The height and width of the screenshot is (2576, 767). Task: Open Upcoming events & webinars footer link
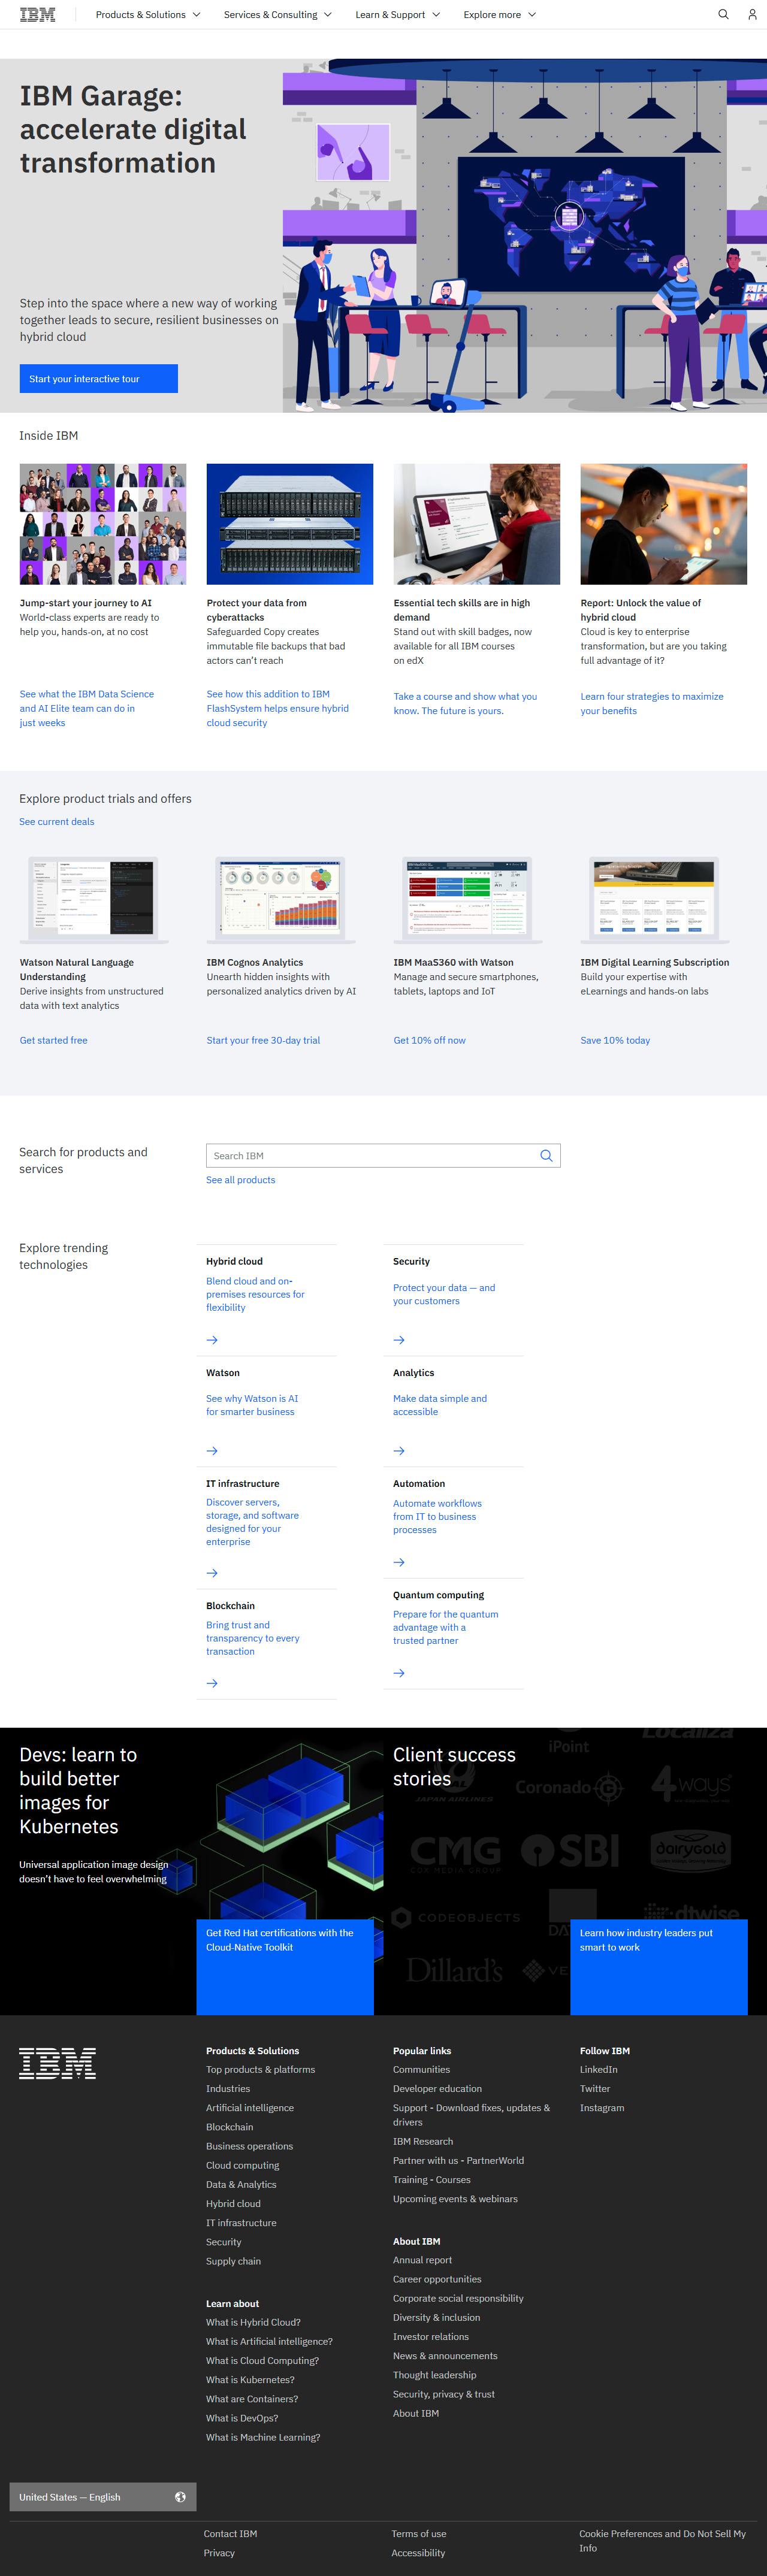click(455, 2198)
